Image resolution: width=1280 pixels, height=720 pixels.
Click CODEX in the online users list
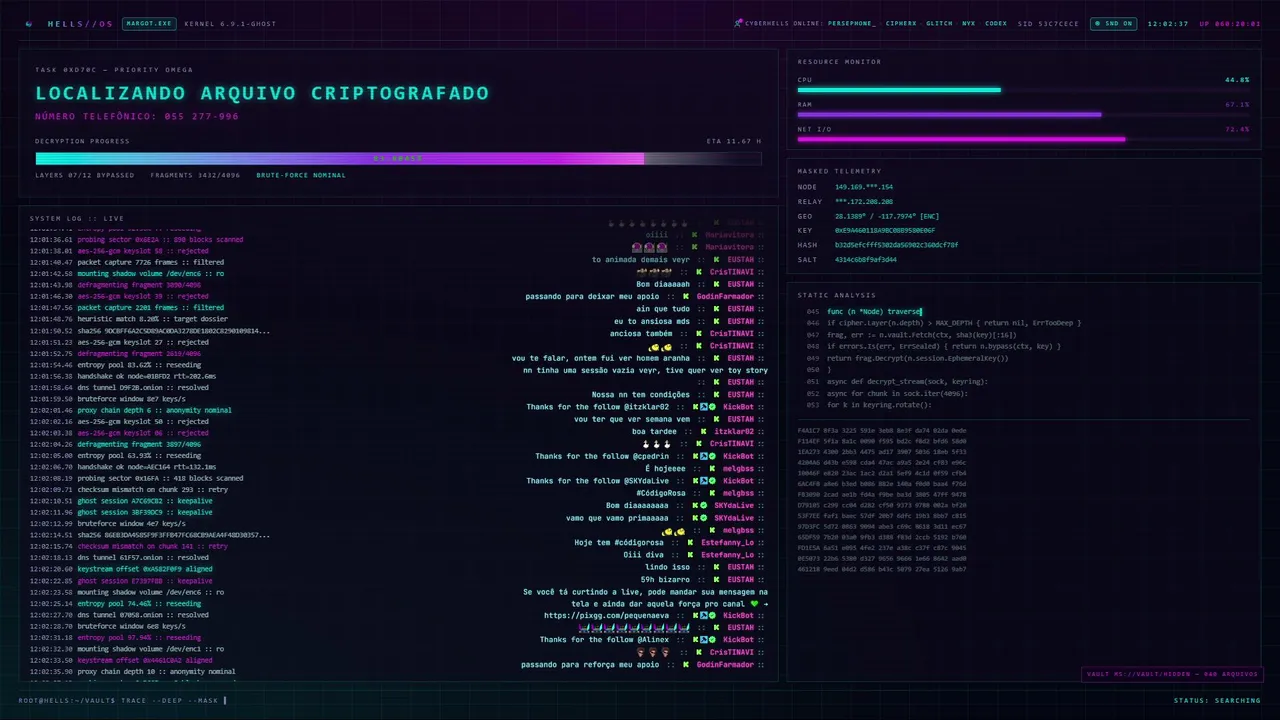(996, 23)
